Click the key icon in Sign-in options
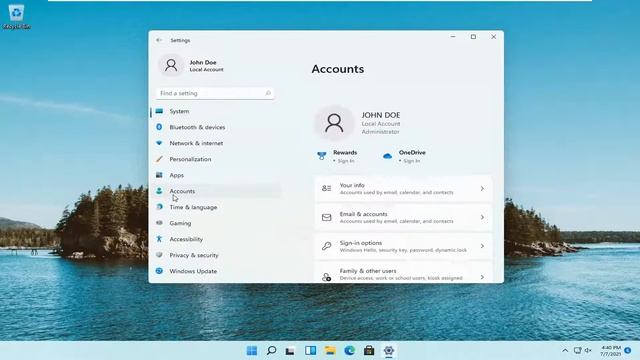 [327, 246]
